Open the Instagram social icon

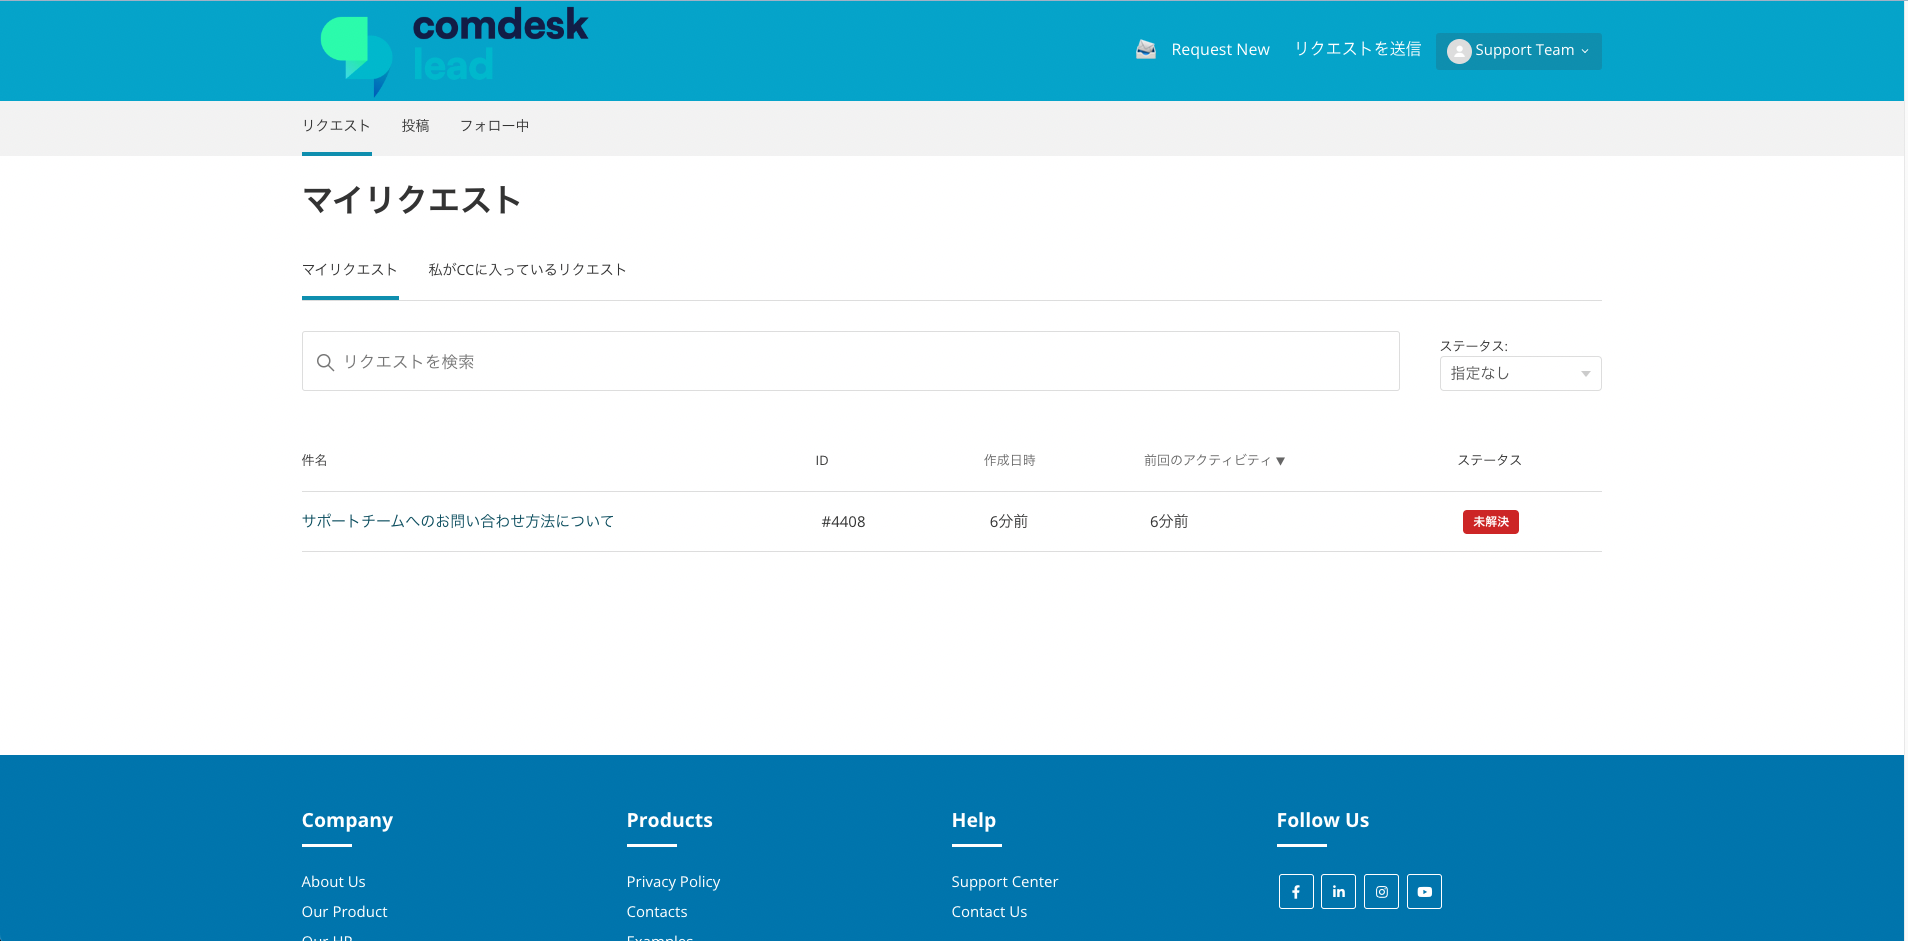tap(1381, 891)
